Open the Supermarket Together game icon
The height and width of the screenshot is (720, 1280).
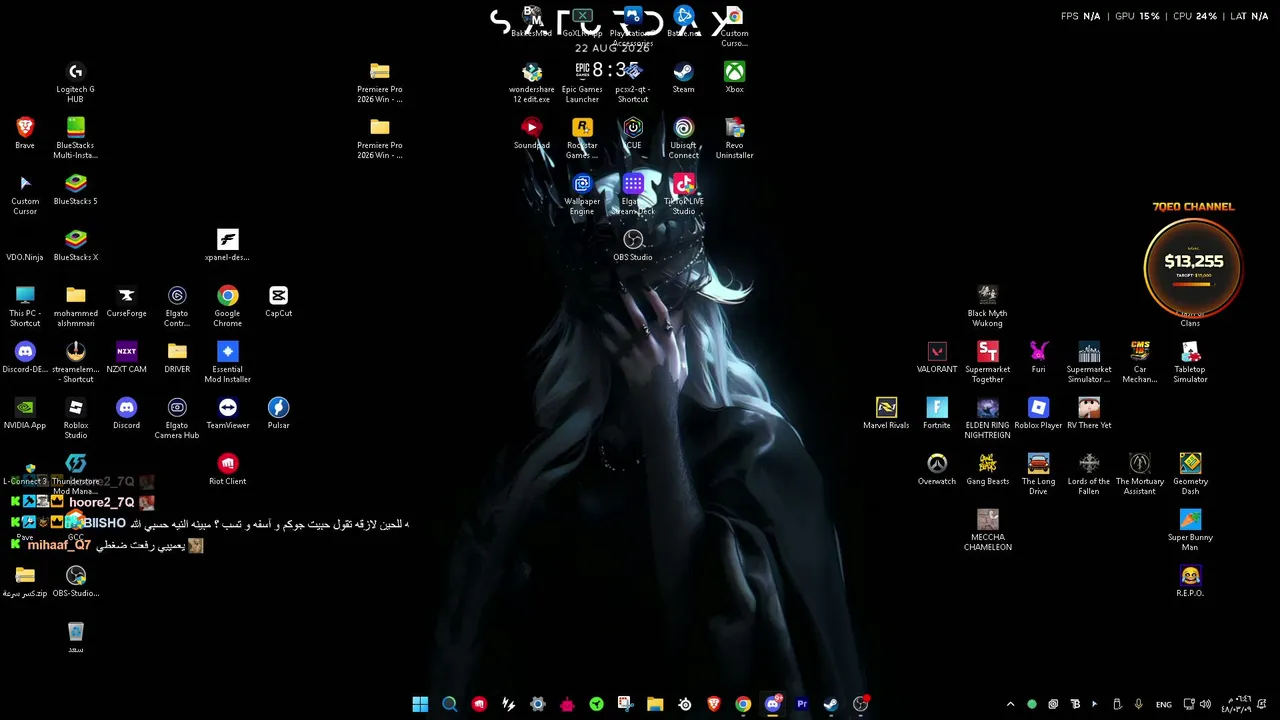point(987,361)
